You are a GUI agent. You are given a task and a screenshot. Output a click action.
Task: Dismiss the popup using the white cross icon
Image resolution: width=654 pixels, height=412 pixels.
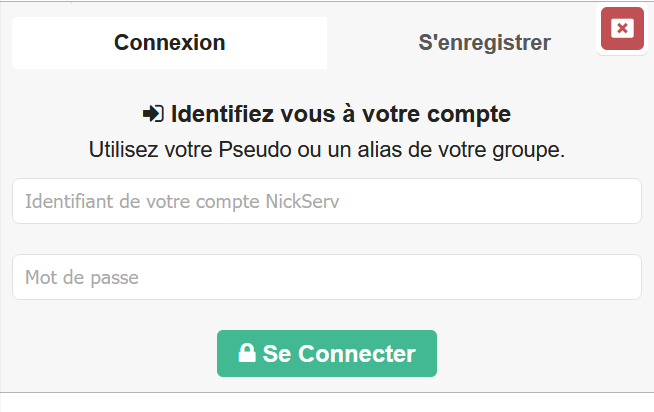[x=622, y=28]
